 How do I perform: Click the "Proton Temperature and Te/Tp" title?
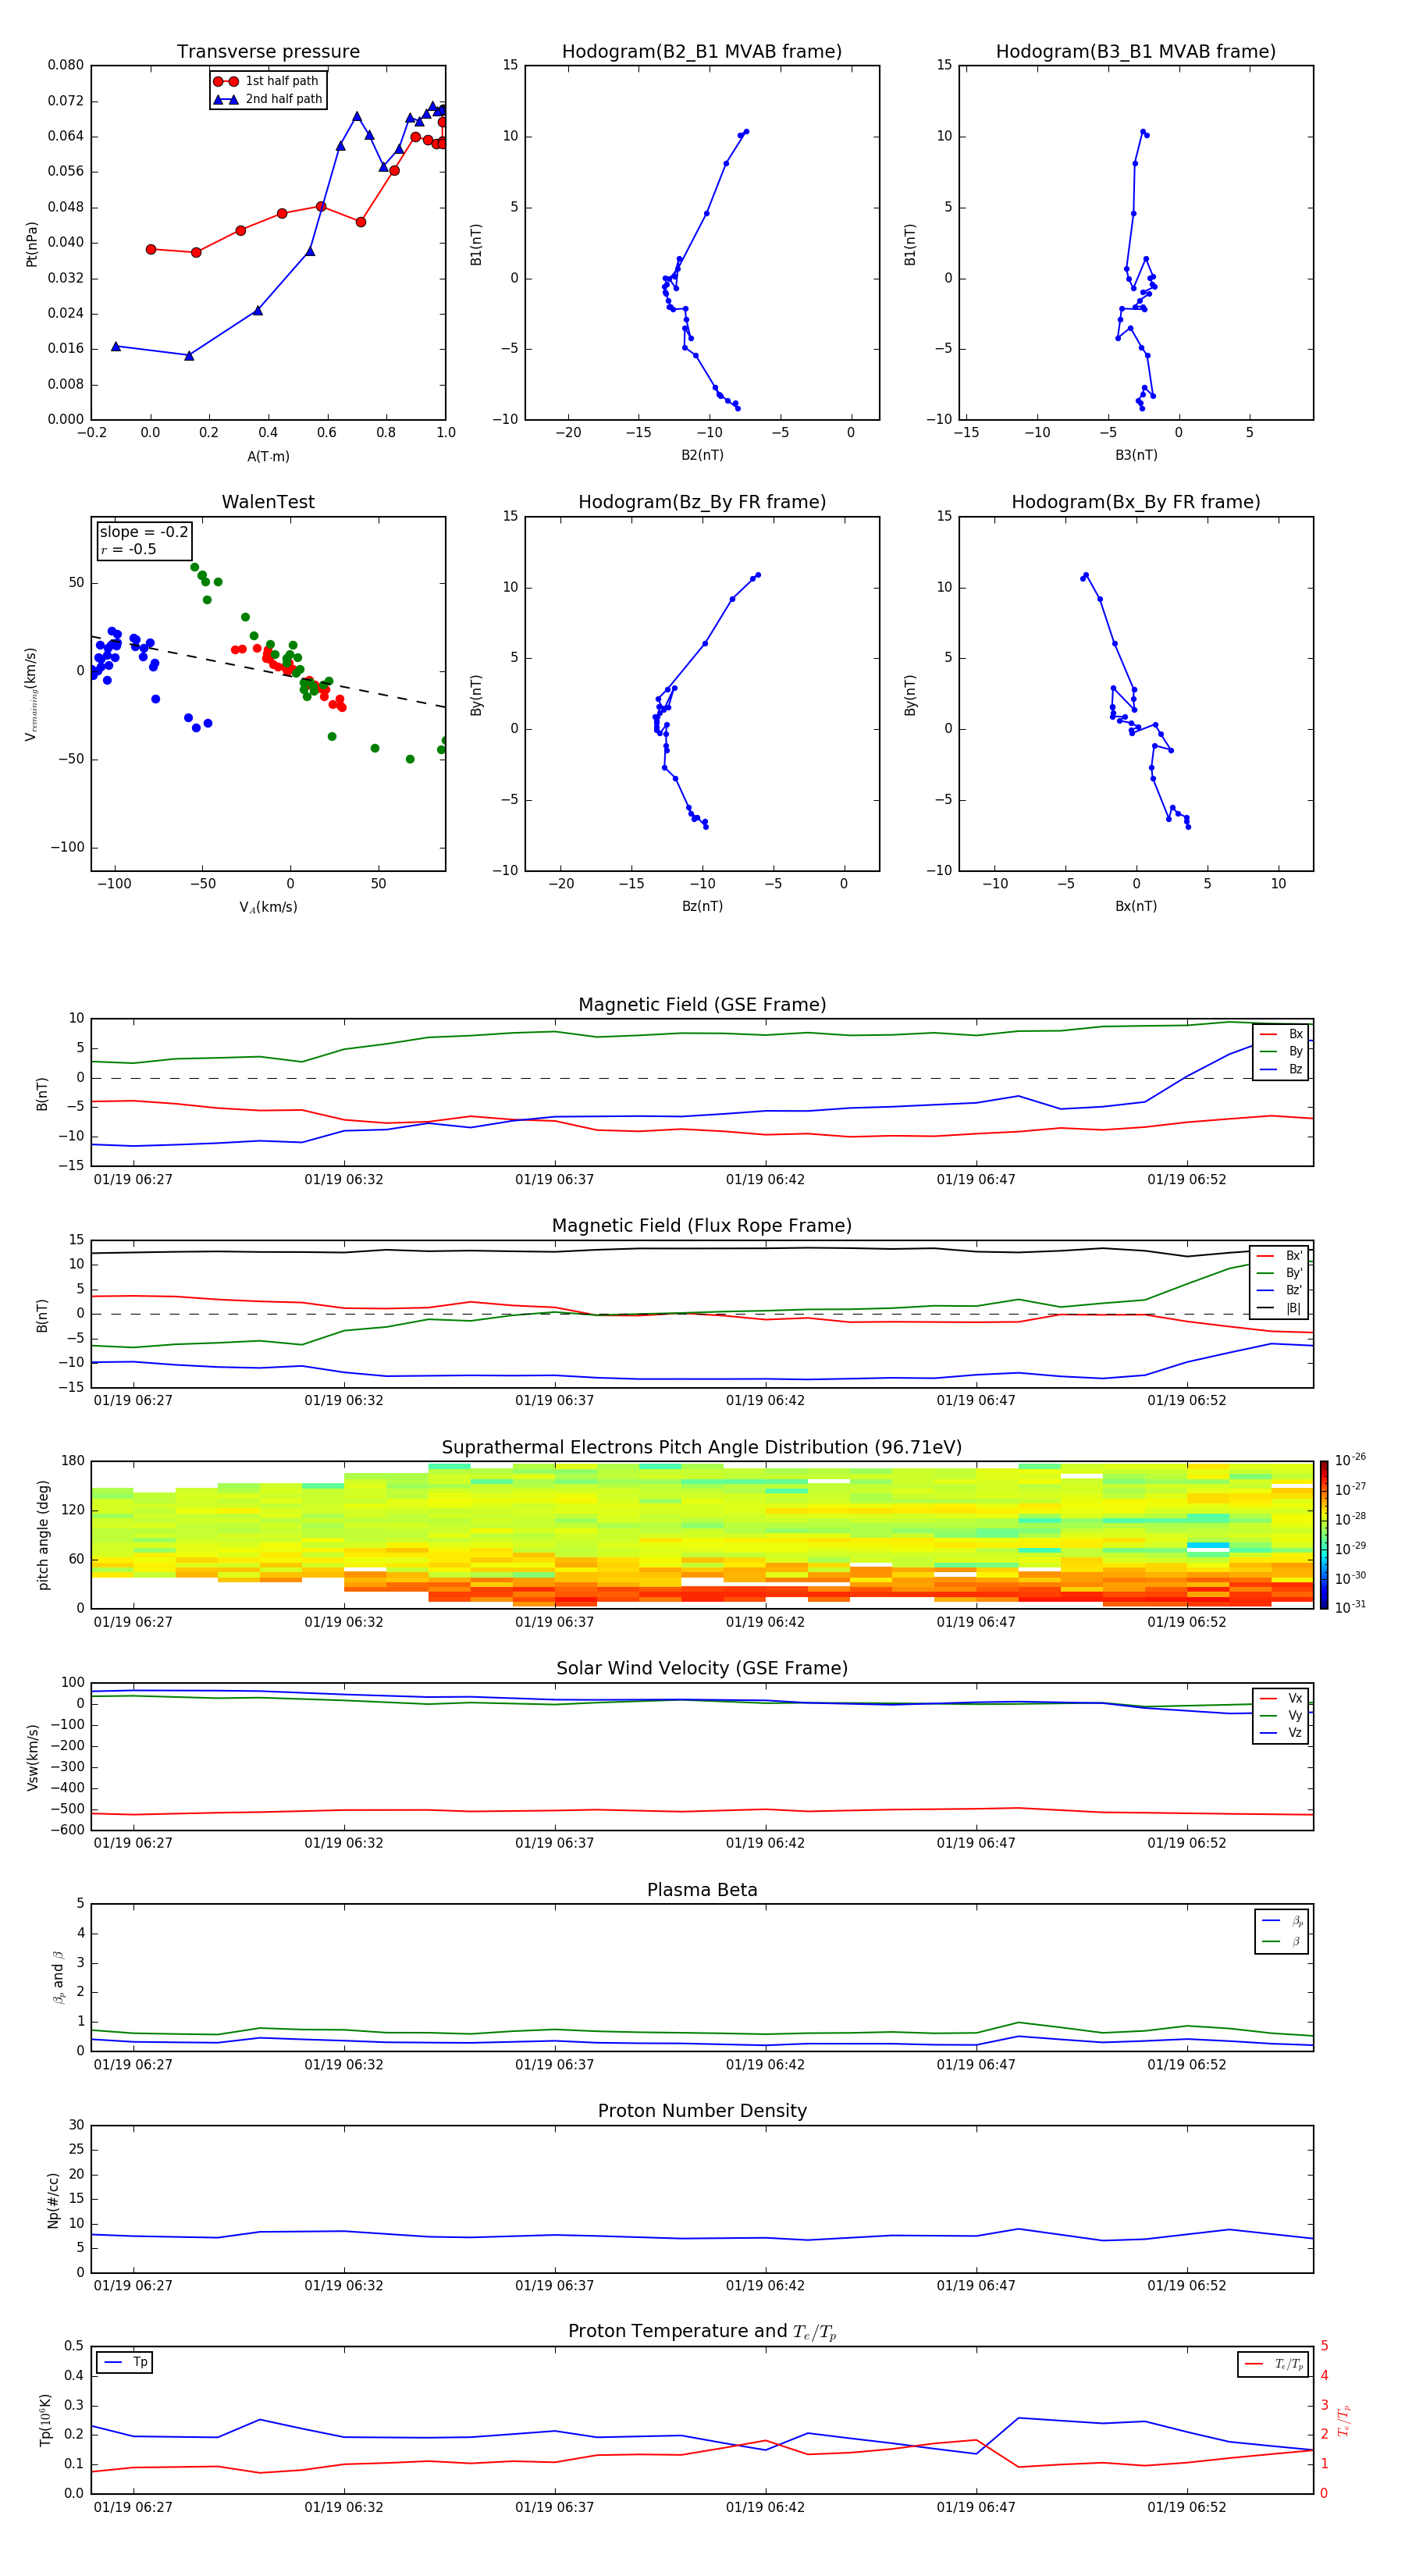pos(702,2333)
